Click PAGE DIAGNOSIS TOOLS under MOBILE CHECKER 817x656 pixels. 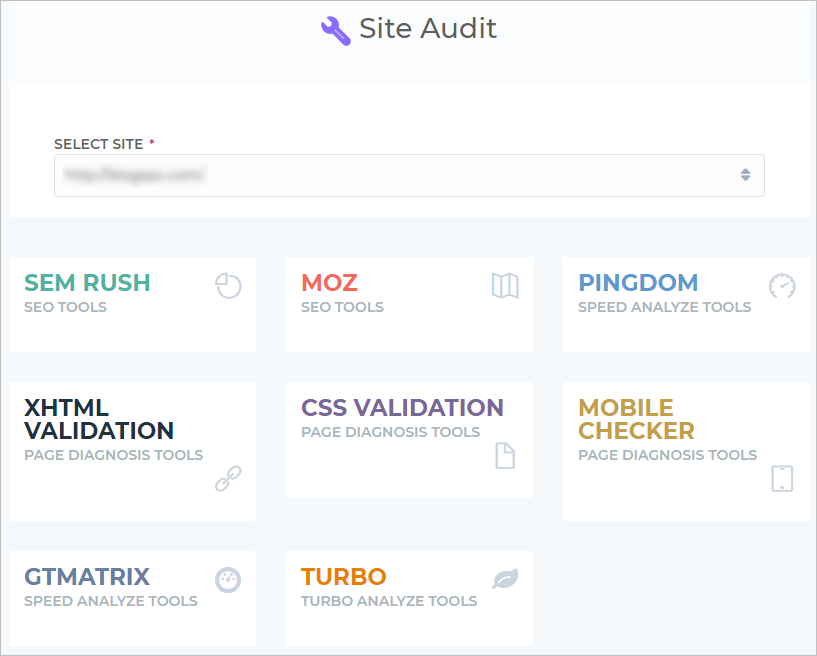(667, 455)
